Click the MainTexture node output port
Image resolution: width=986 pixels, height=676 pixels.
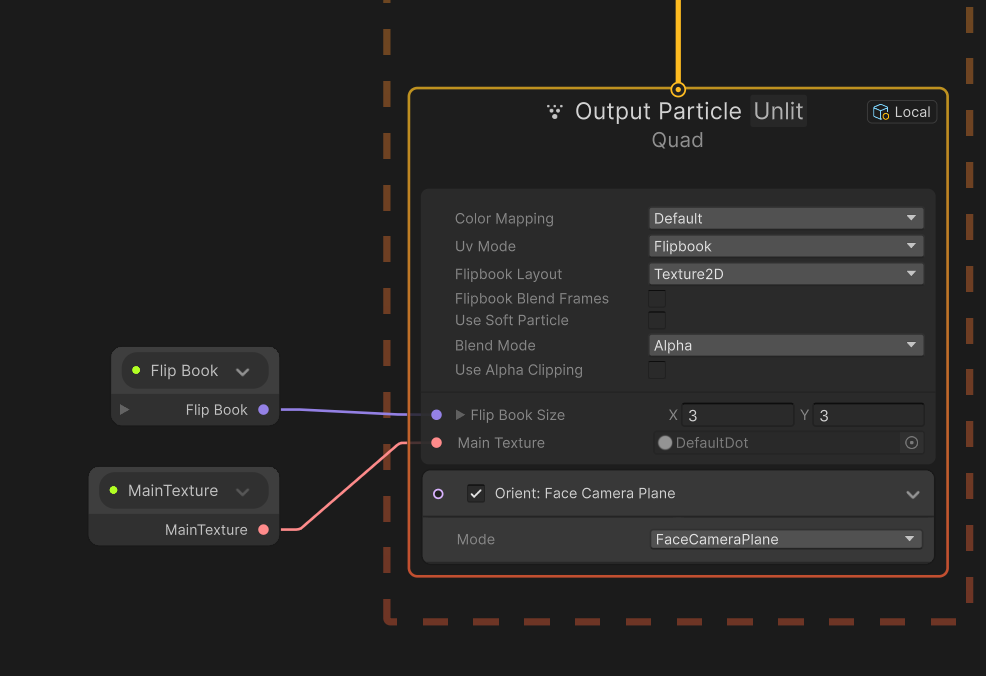(x=263, y=529)
